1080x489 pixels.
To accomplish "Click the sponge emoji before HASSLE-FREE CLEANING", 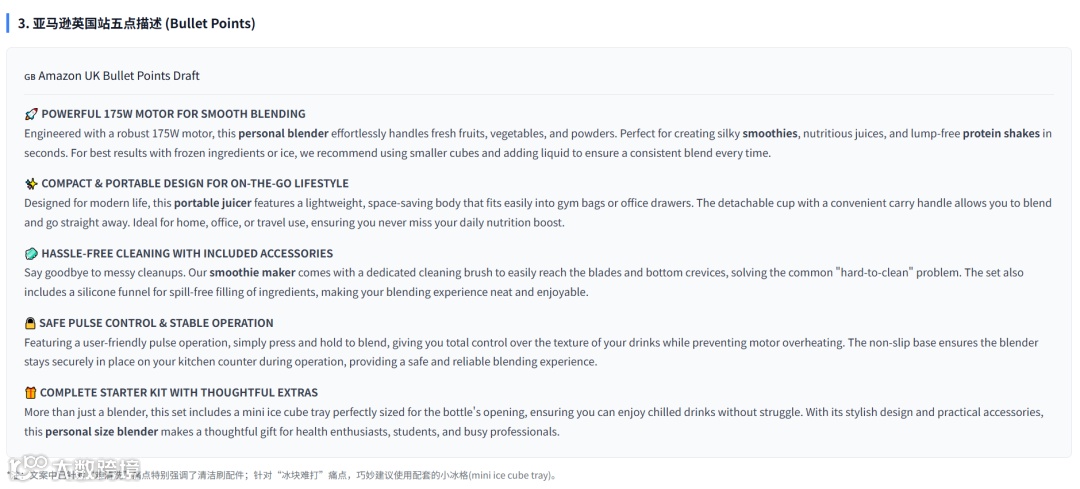I will tap(31, 254).
